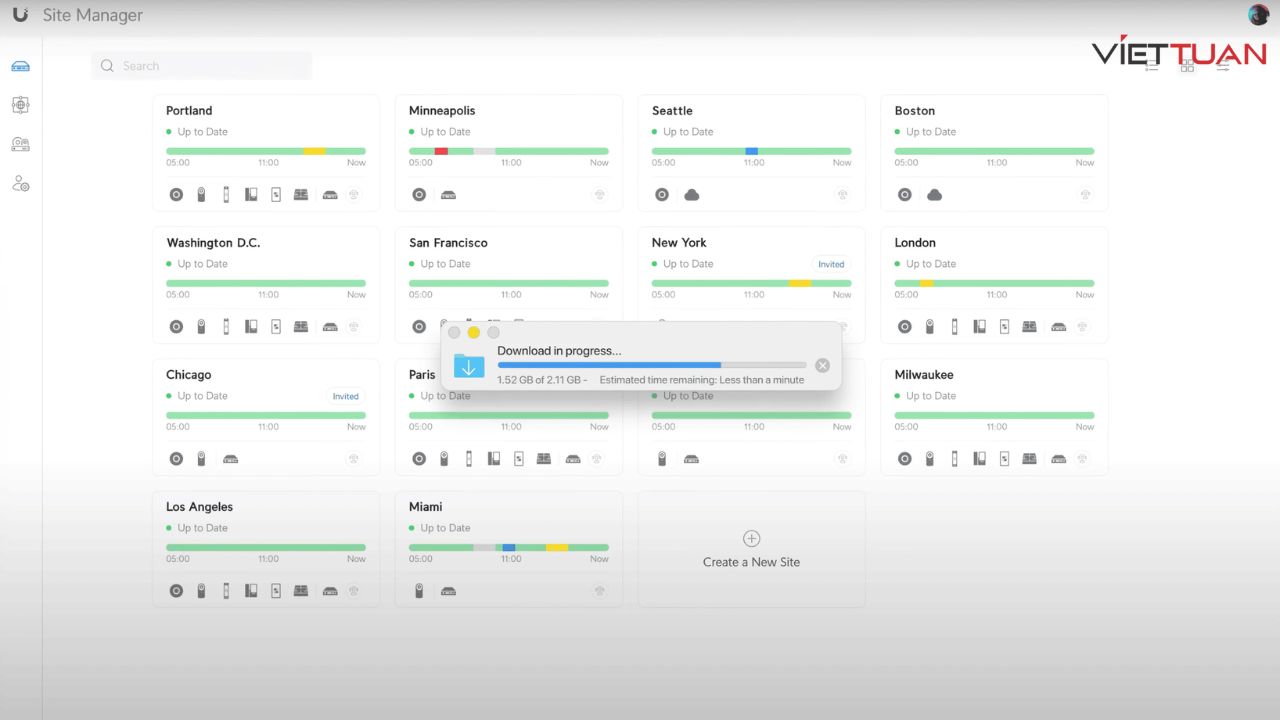The width and height of the screenshot is (1280, 720).
Task: Click the blue segment on Seattle timeline
Action: tap(752, 151)
